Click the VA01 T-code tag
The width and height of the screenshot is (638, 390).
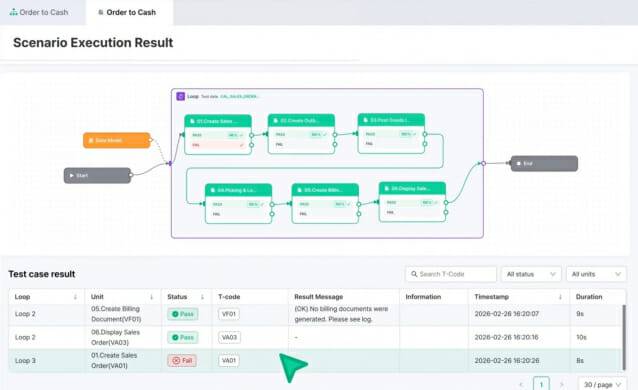229,360
